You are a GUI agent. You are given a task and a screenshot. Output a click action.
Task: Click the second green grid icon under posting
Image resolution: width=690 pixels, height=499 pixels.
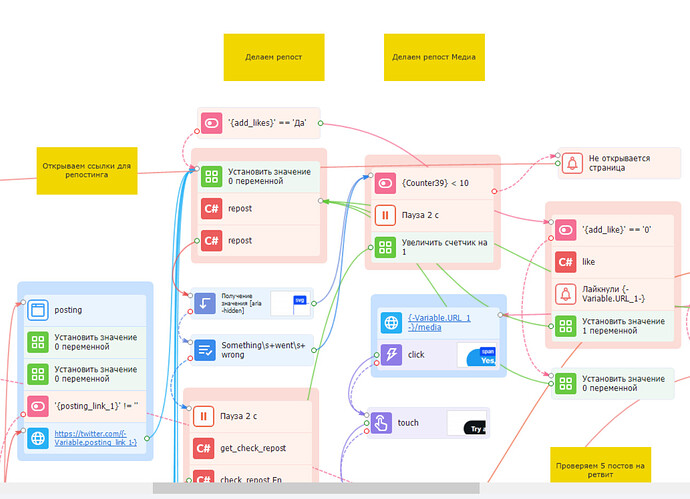38,374
